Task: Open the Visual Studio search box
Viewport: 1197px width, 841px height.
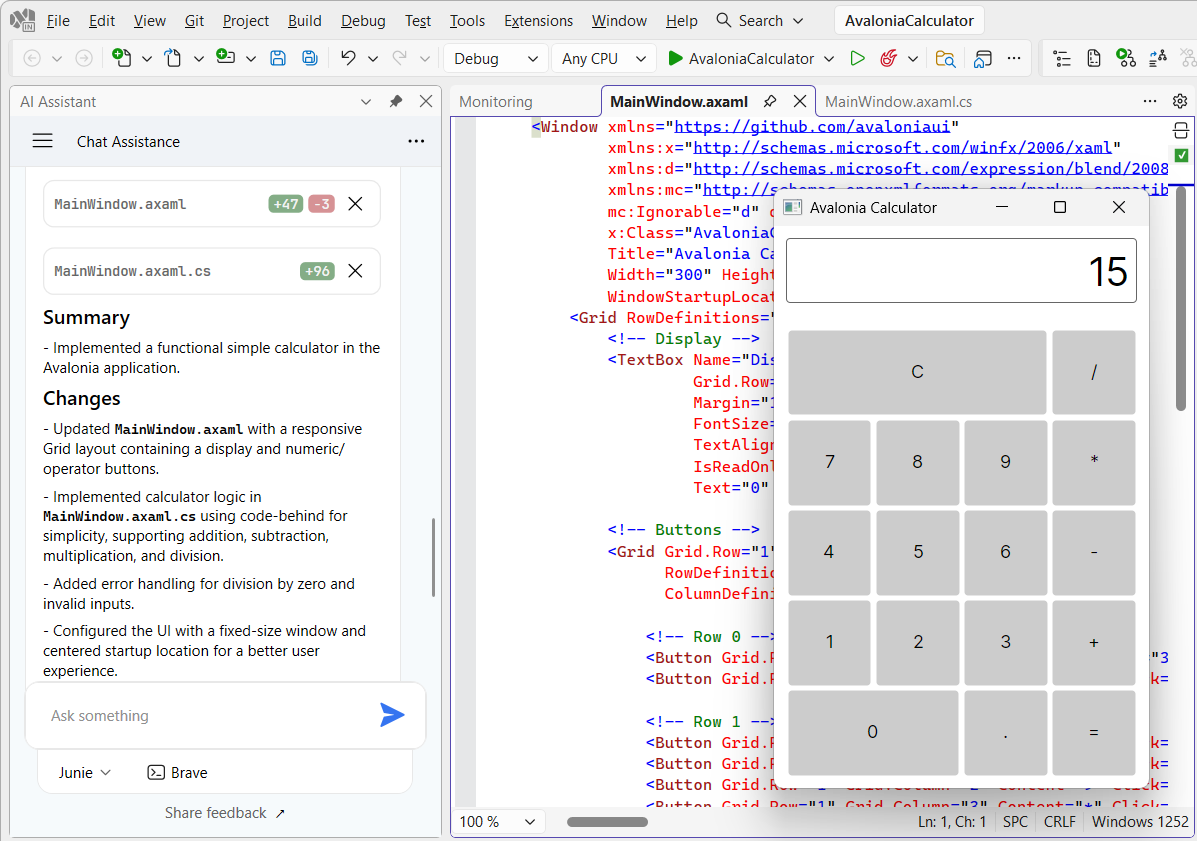Action: (x=760, y=21)
